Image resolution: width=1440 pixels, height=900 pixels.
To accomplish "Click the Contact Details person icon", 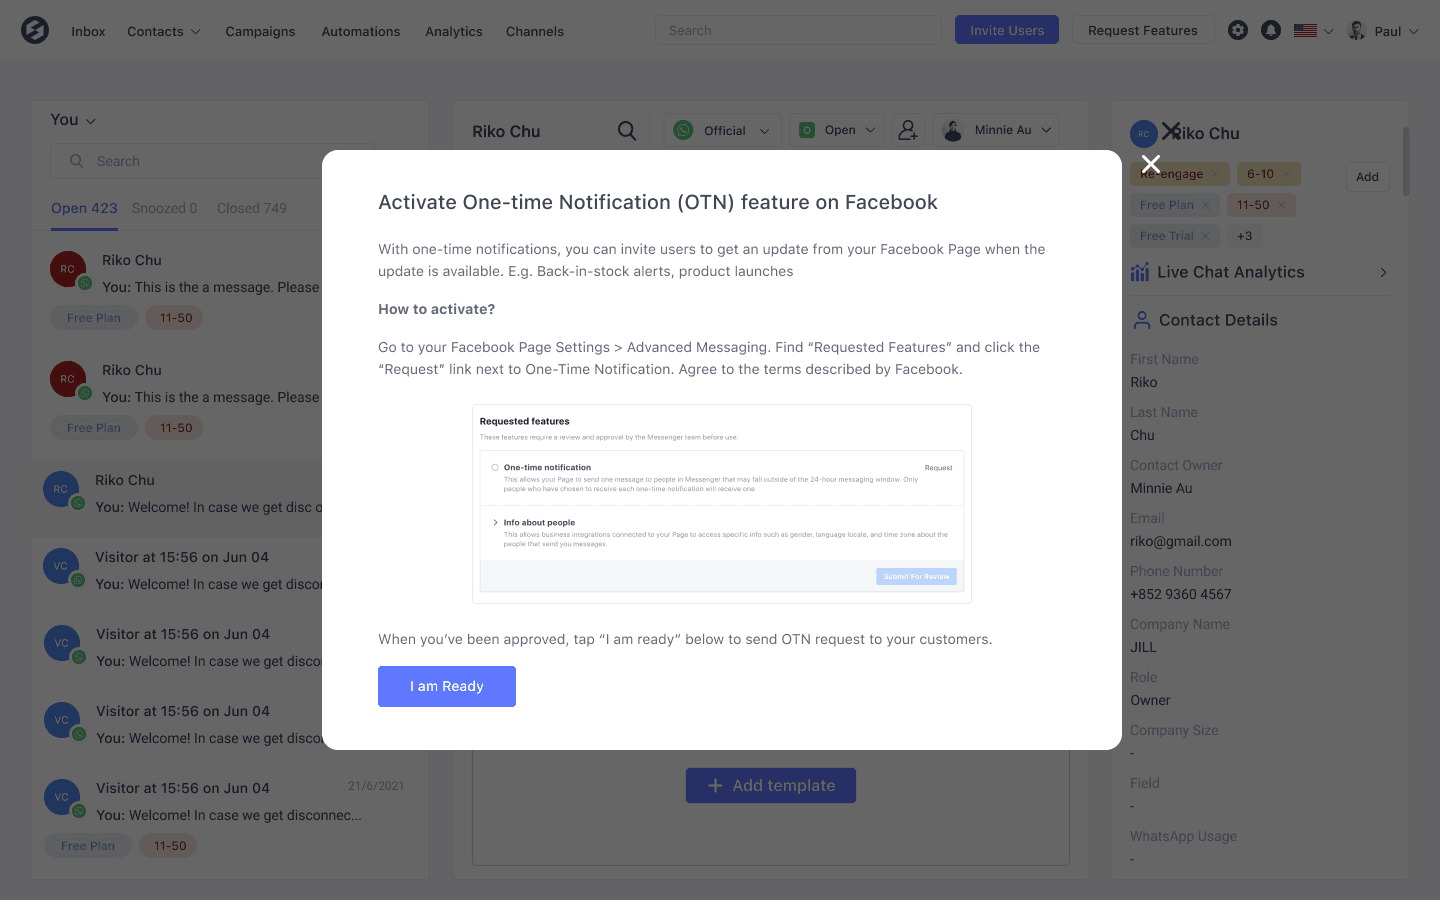I will pos(1142,320).
